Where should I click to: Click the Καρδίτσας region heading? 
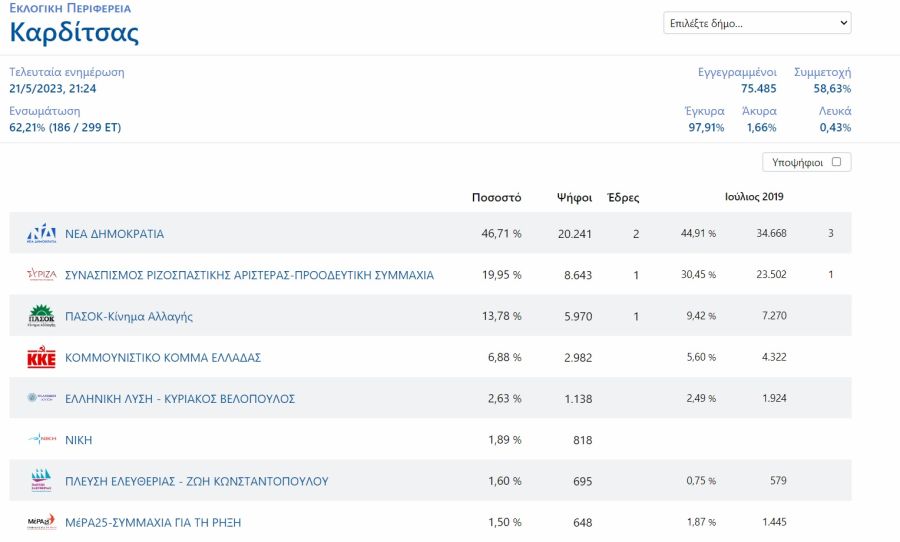[74, 32]
